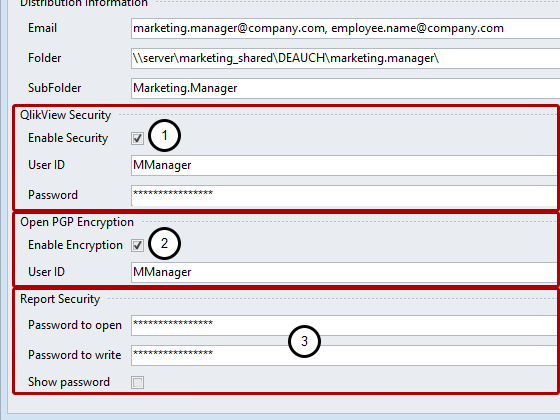This screenshot has width=560, height=420.
Task: Click the Report Security section header
Action: [60, 299]
